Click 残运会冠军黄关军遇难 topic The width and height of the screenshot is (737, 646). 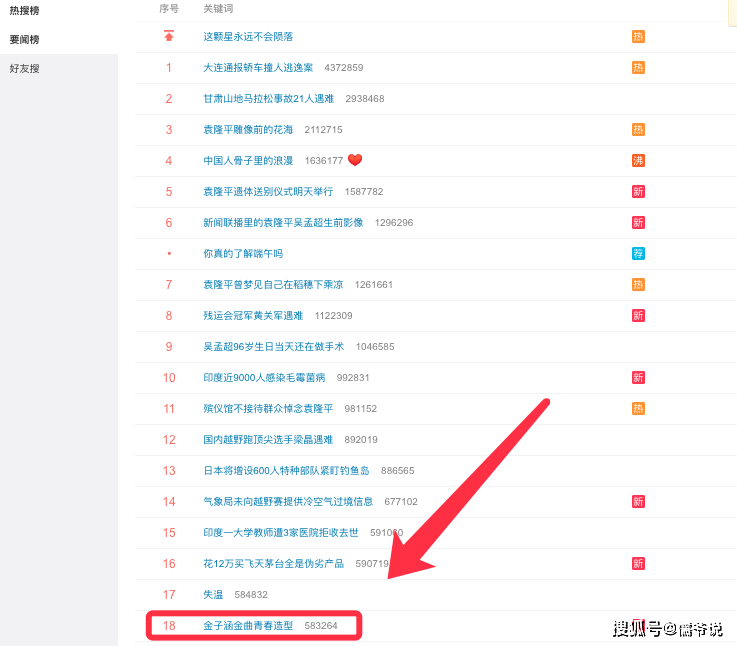(253, 315)
